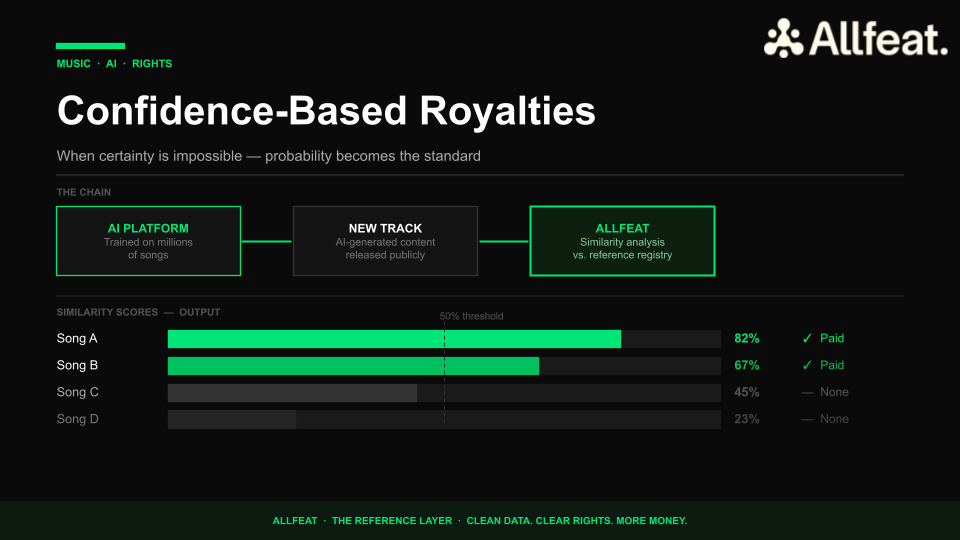This screenshot has width=960, height=540.
Task: Select the New Track box
Action: click(x=385, y=241)
